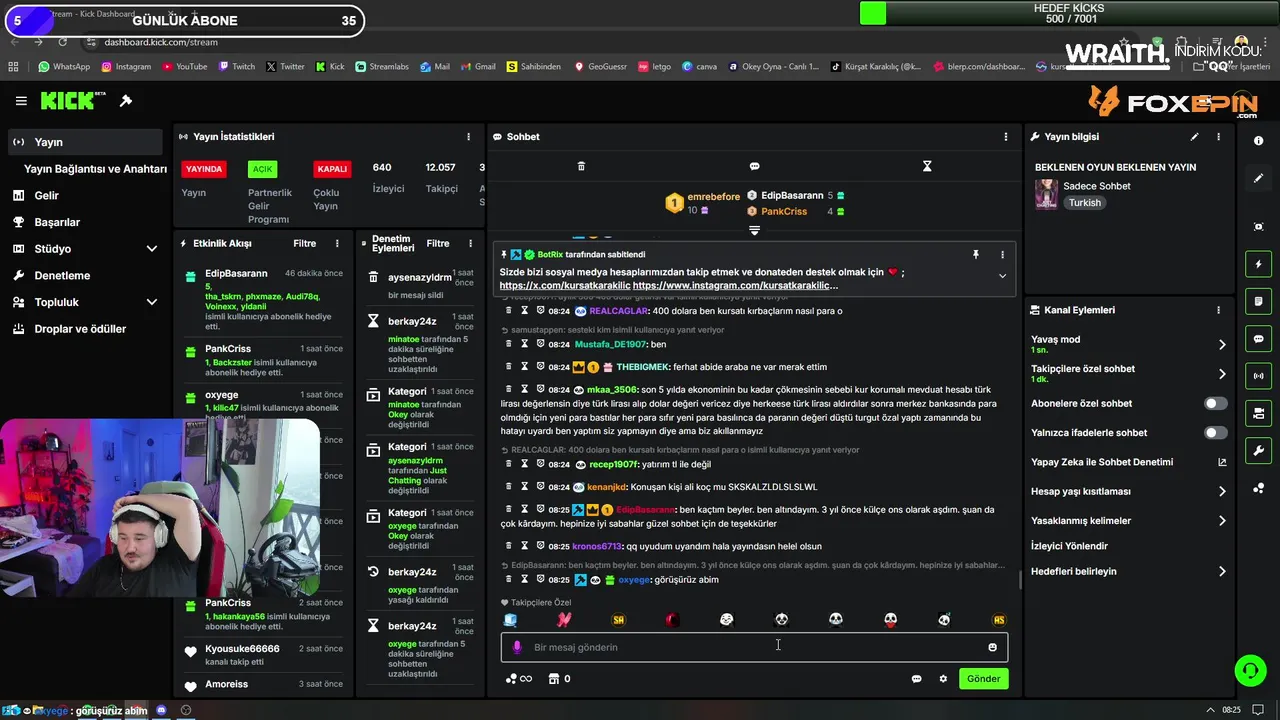
Task: Select the SA emote in emote row
Action: tap(618, 620)
